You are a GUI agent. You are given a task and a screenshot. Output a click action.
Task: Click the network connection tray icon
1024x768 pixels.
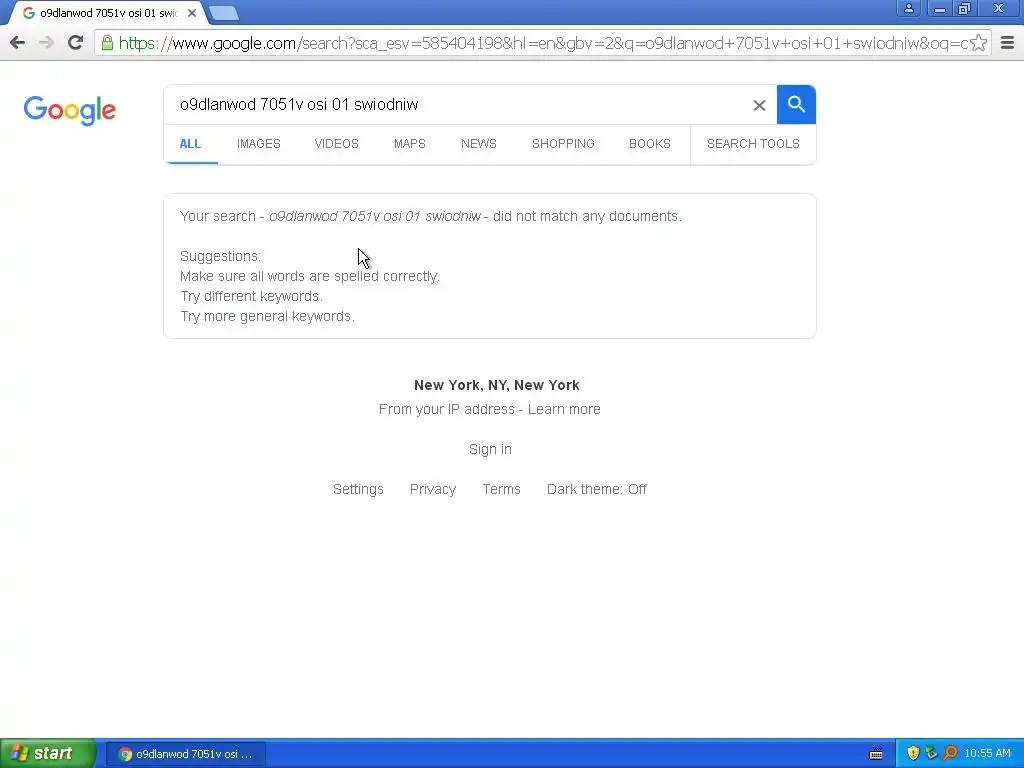tap(931, 753)
